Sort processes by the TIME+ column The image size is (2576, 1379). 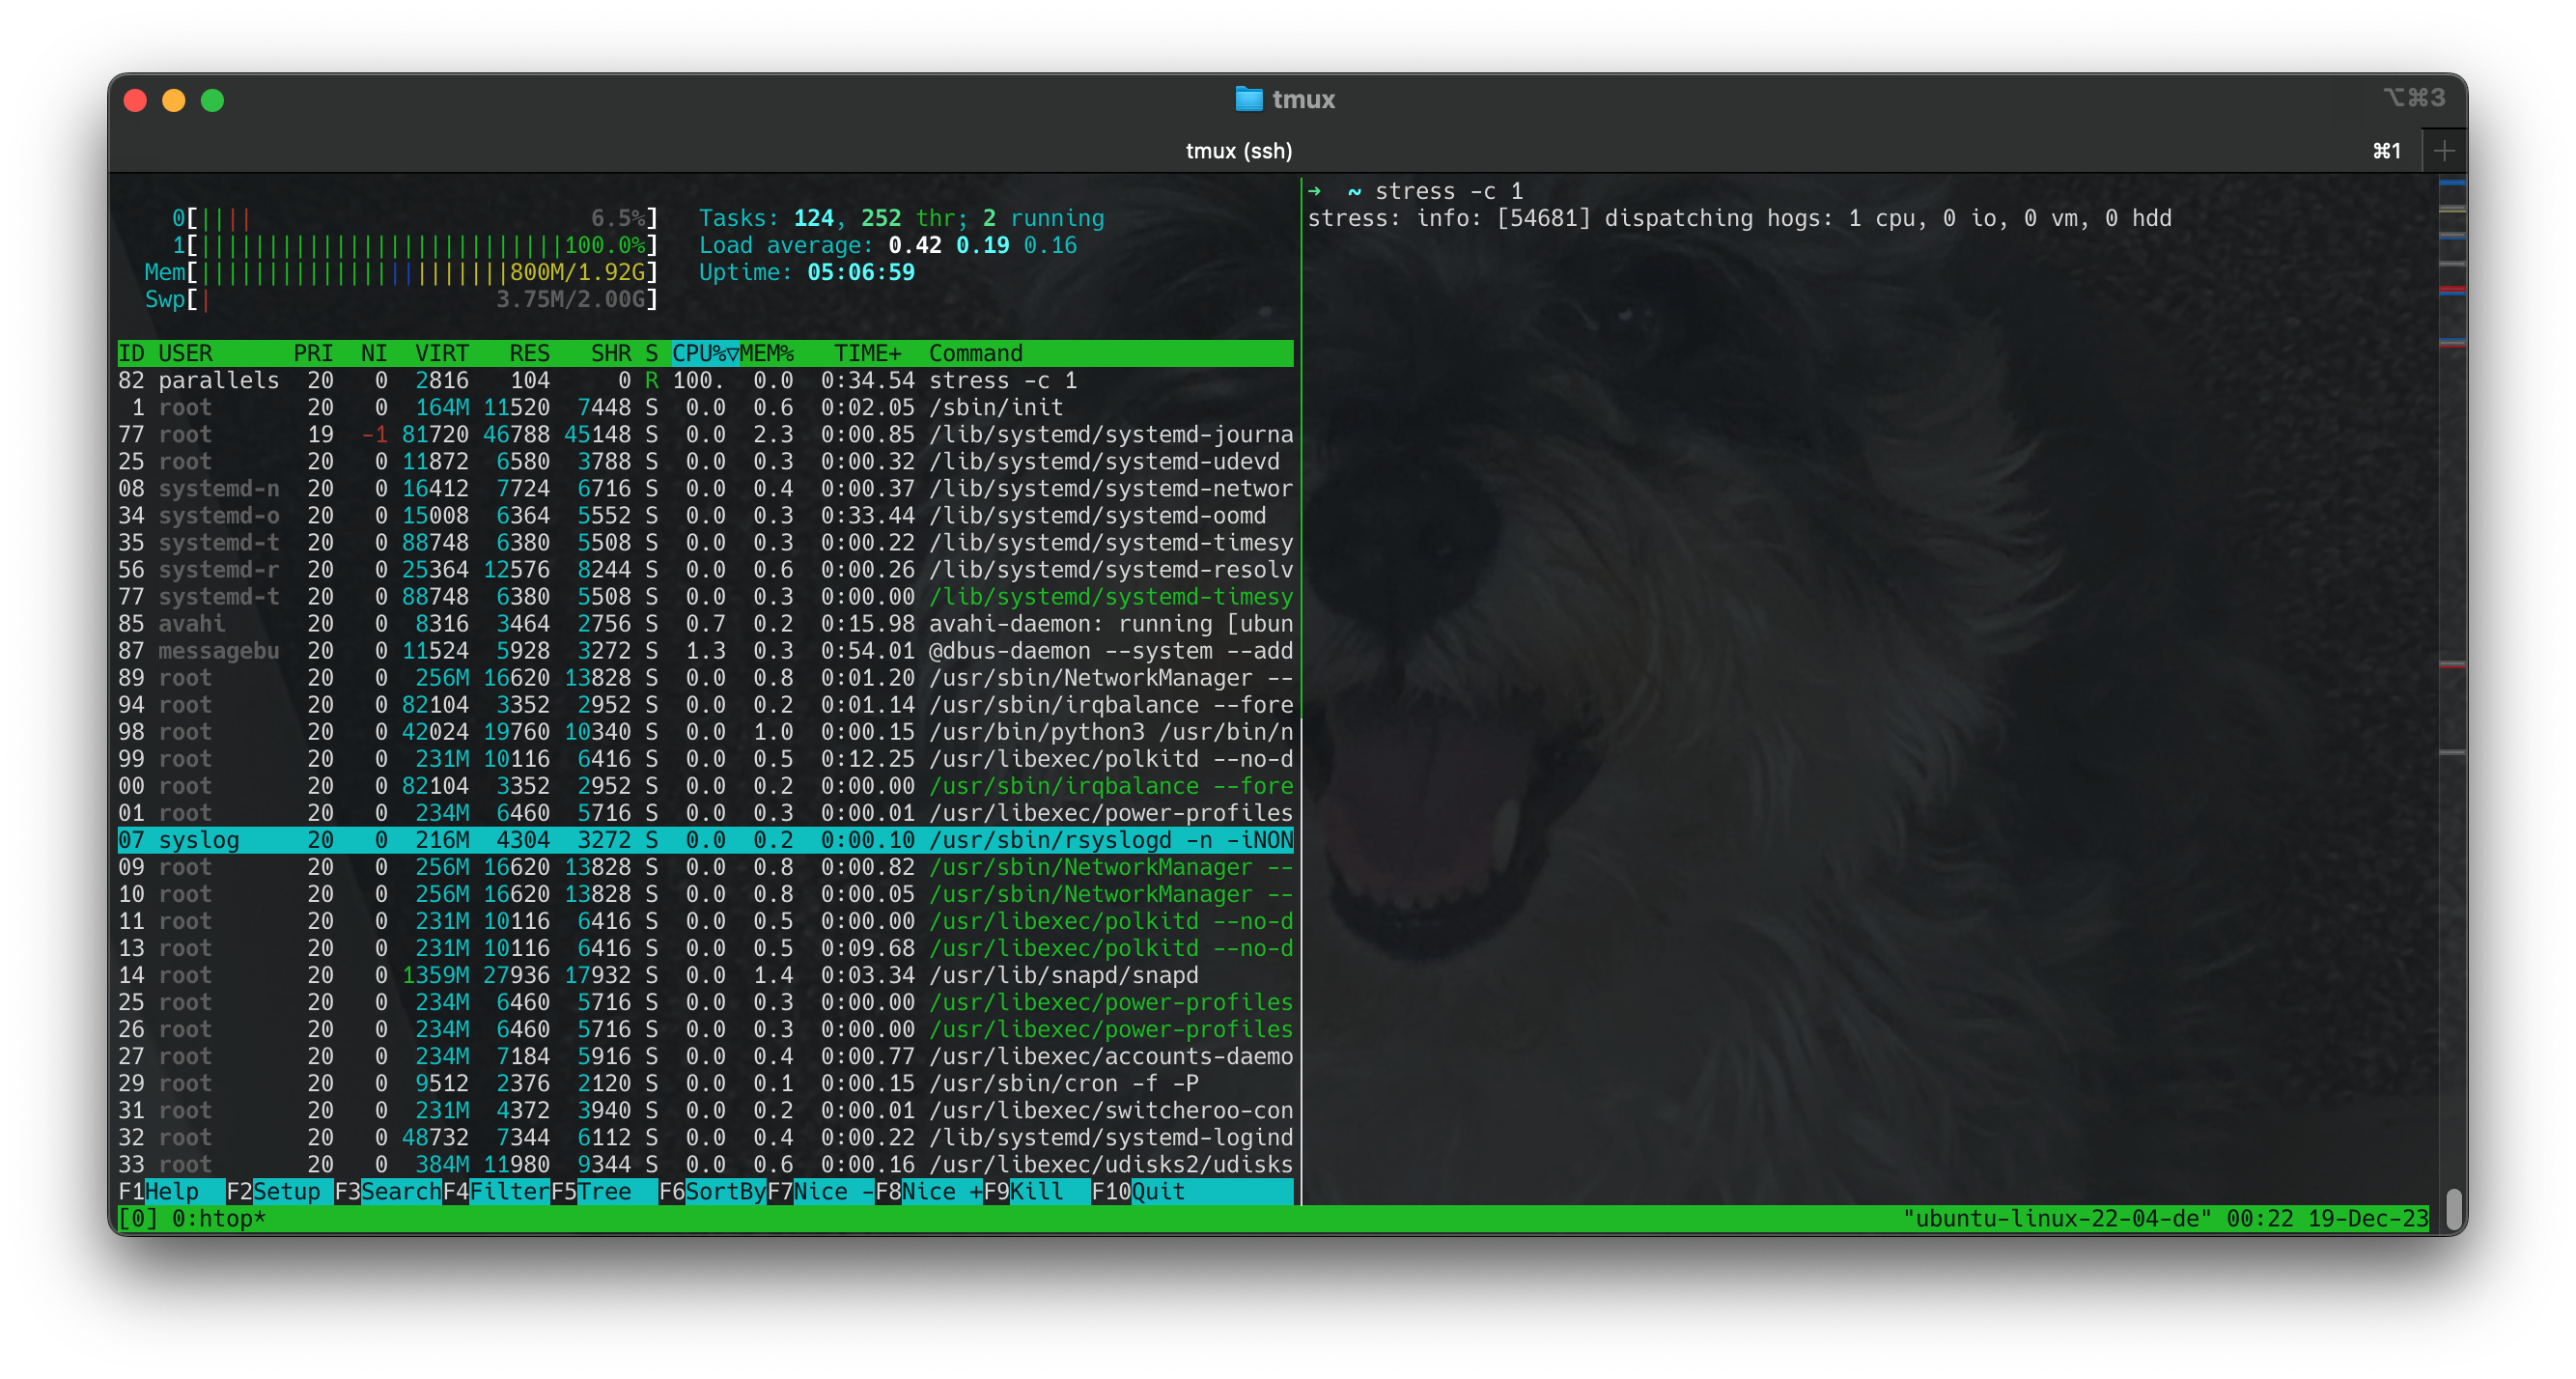[868, 353]
